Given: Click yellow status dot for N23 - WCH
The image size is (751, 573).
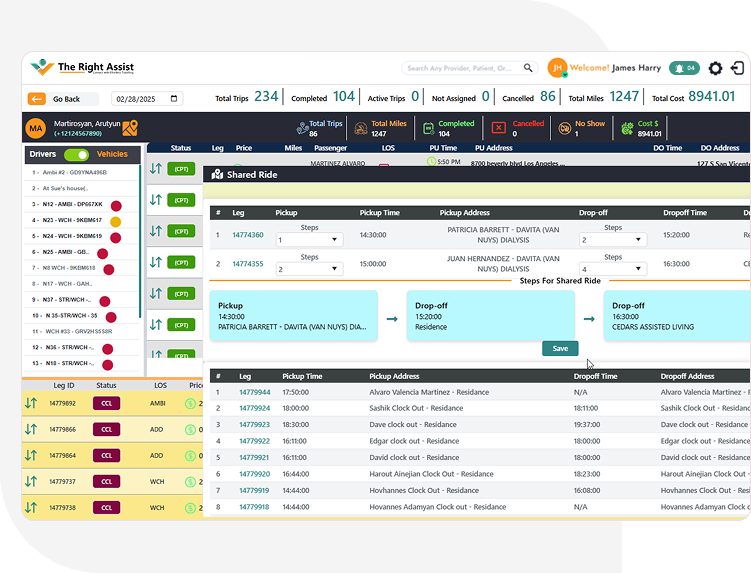Looking at the screenshot, I should tap(115, 221).
